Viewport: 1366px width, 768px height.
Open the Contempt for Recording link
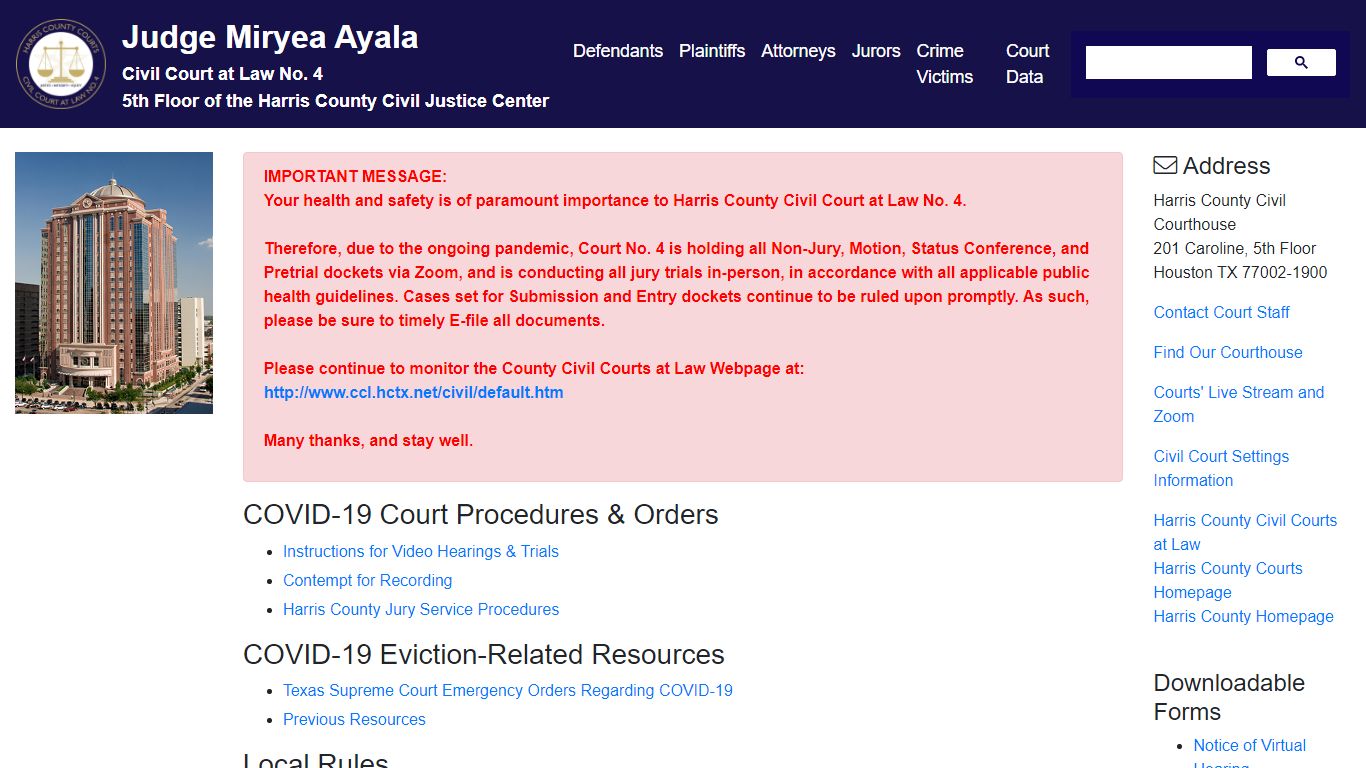[x=367, y=580]
